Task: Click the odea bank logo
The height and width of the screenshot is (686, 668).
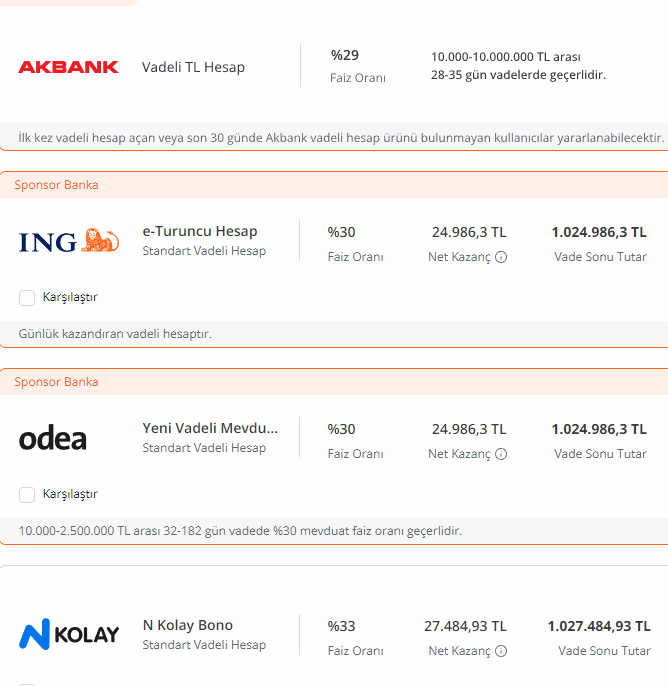Action: click(53, 438)
